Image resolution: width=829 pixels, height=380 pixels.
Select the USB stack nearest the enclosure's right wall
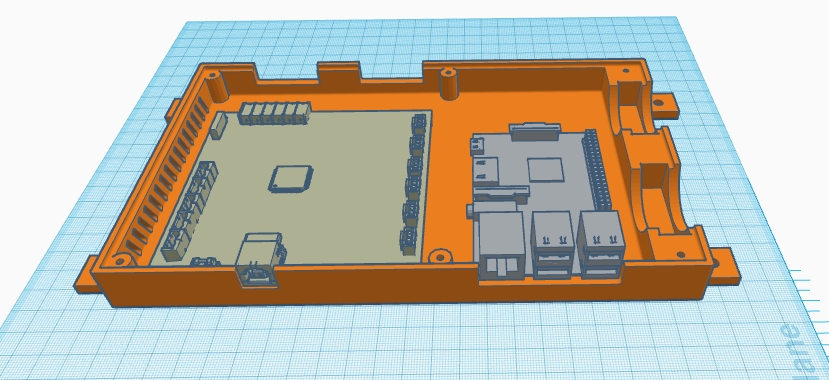(x=602, y=244)
